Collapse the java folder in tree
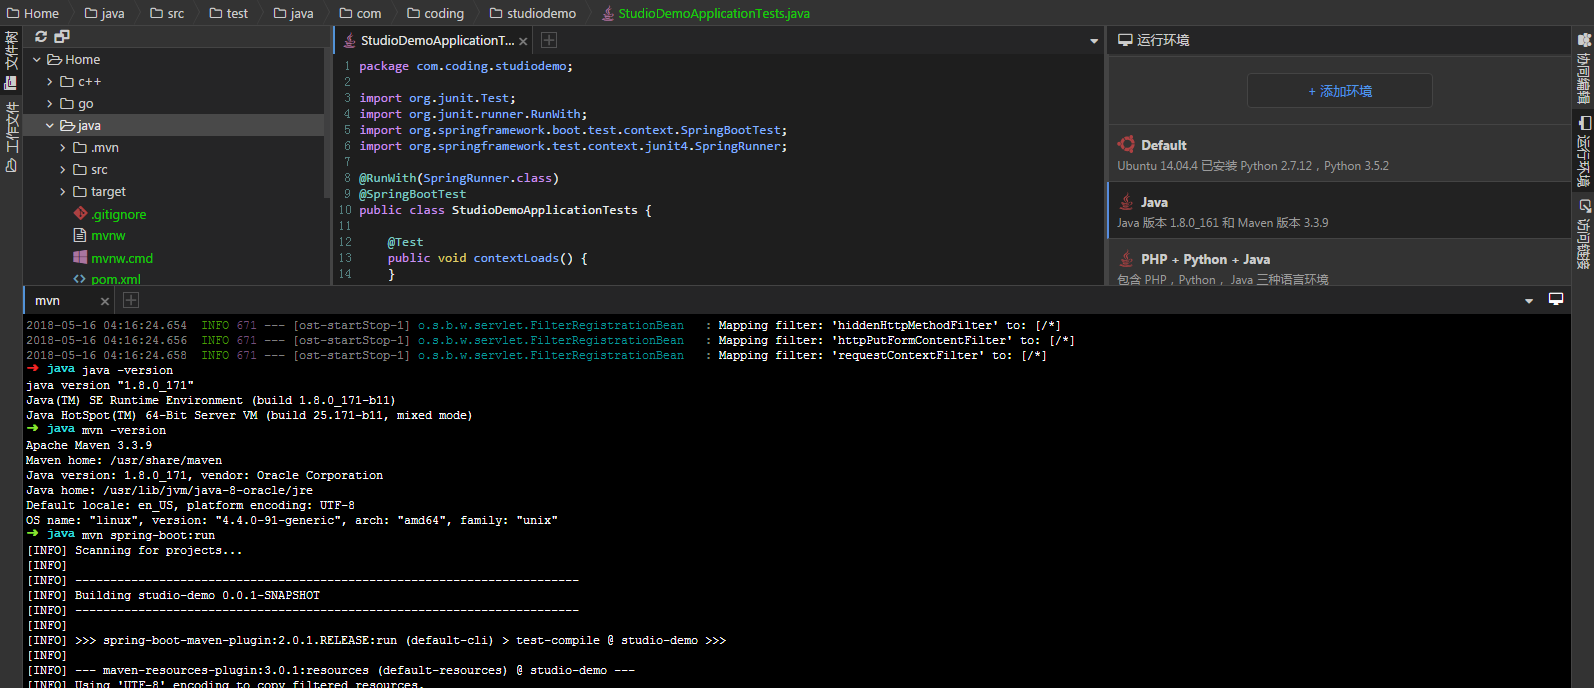This screenshot has width=1594, height=688. (x=50, y=126)
